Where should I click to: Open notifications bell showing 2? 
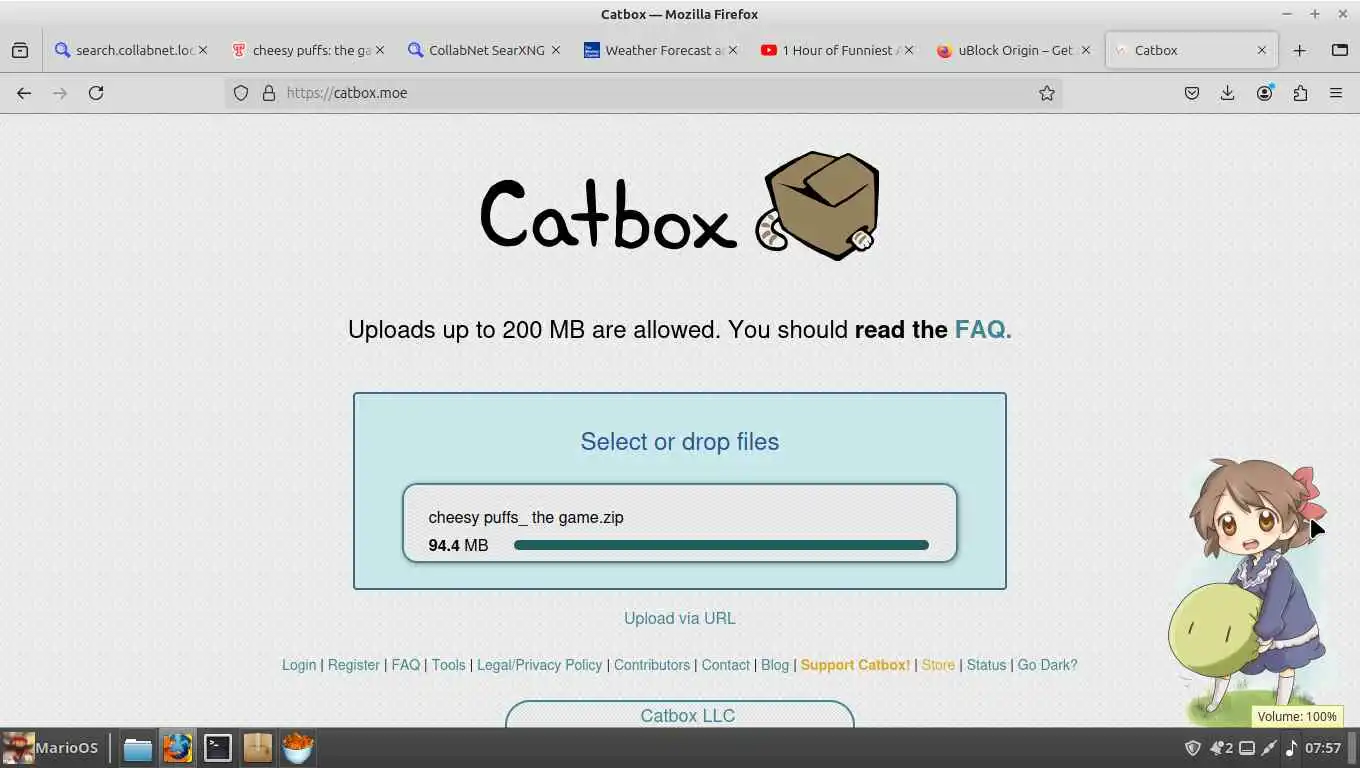click(1221, 748)
